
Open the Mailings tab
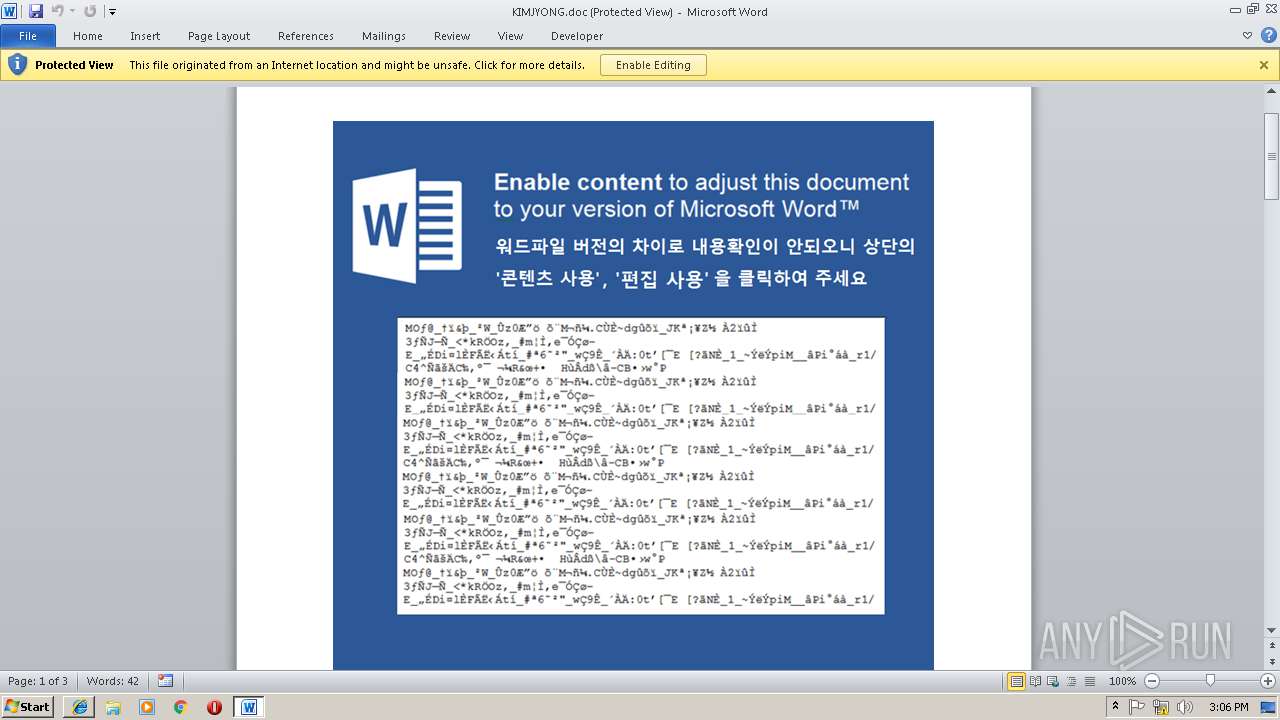pos(384,36)
